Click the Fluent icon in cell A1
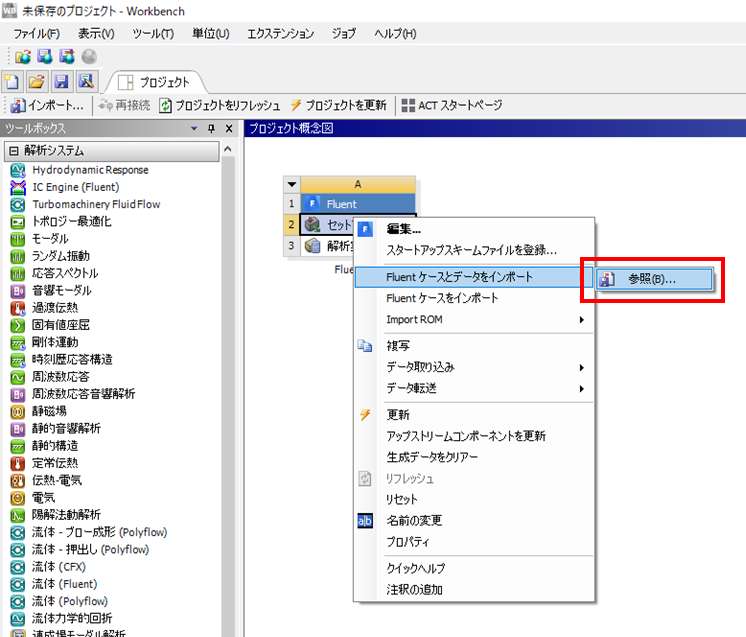The height and width of the screenshot is (637, 746). coord(312,204)
